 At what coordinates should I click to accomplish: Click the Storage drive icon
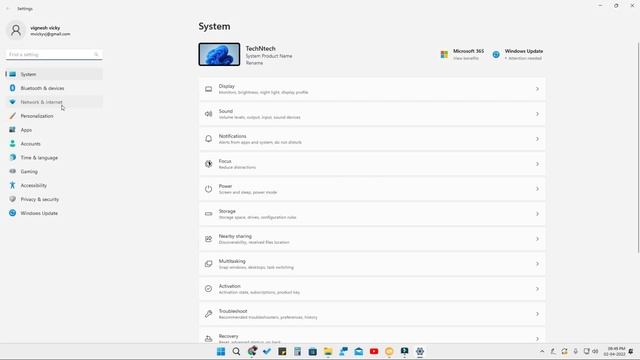(209, 214)
